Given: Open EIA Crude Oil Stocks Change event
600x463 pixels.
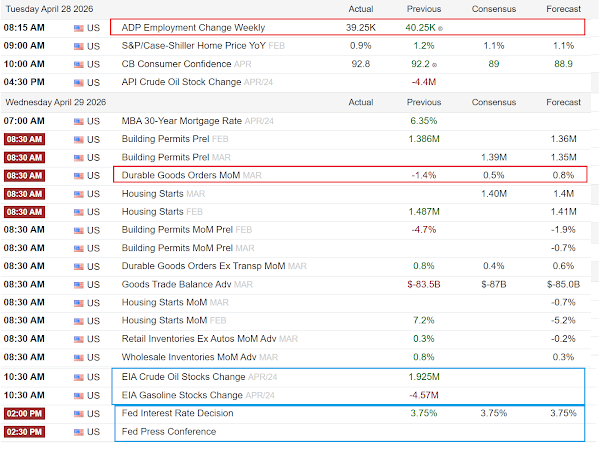Looking at the screenshot, I should coord(183,377).
